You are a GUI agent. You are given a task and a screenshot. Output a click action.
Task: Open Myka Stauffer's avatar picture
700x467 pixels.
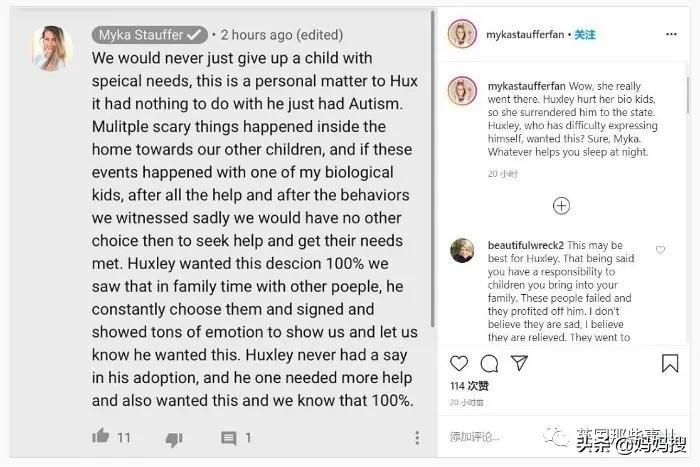[50, 49]
